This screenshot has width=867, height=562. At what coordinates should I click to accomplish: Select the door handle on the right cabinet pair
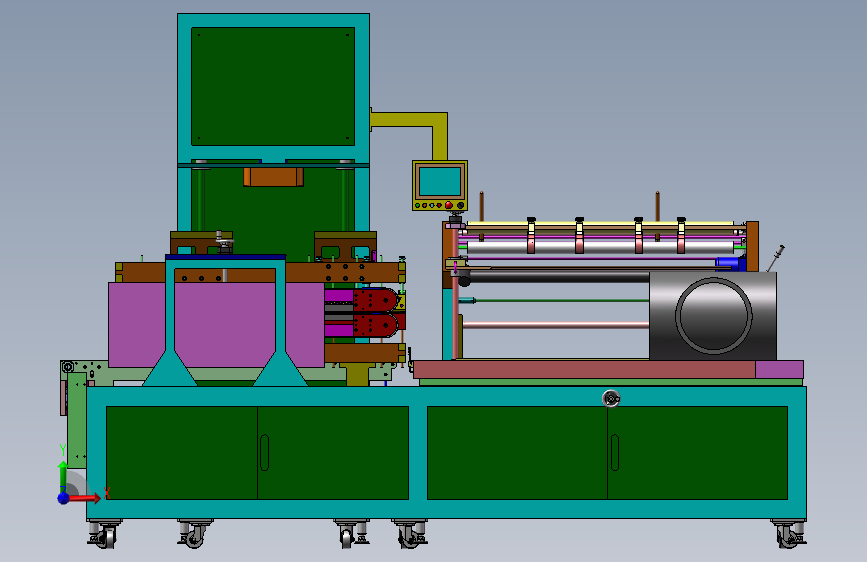coord(614,452)
